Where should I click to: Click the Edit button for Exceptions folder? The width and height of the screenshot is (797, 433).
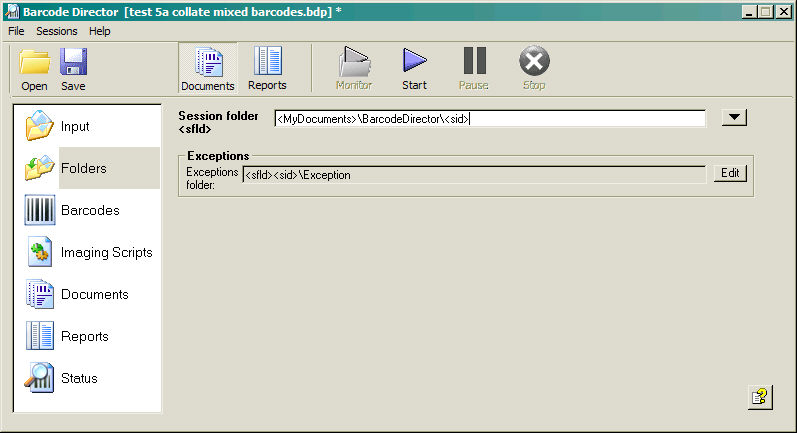730,173
